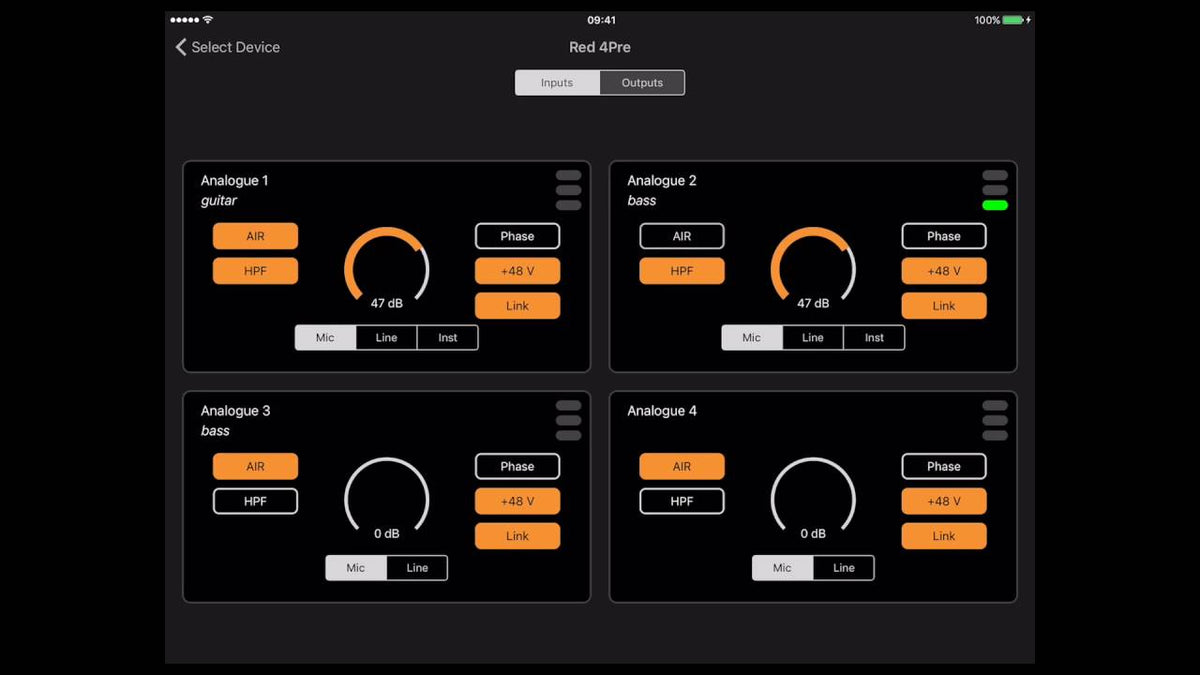The height and width of the screenshot is (675, 1200).
Task: Select Mic input for Analogue 1
Action: coord(325,338)
